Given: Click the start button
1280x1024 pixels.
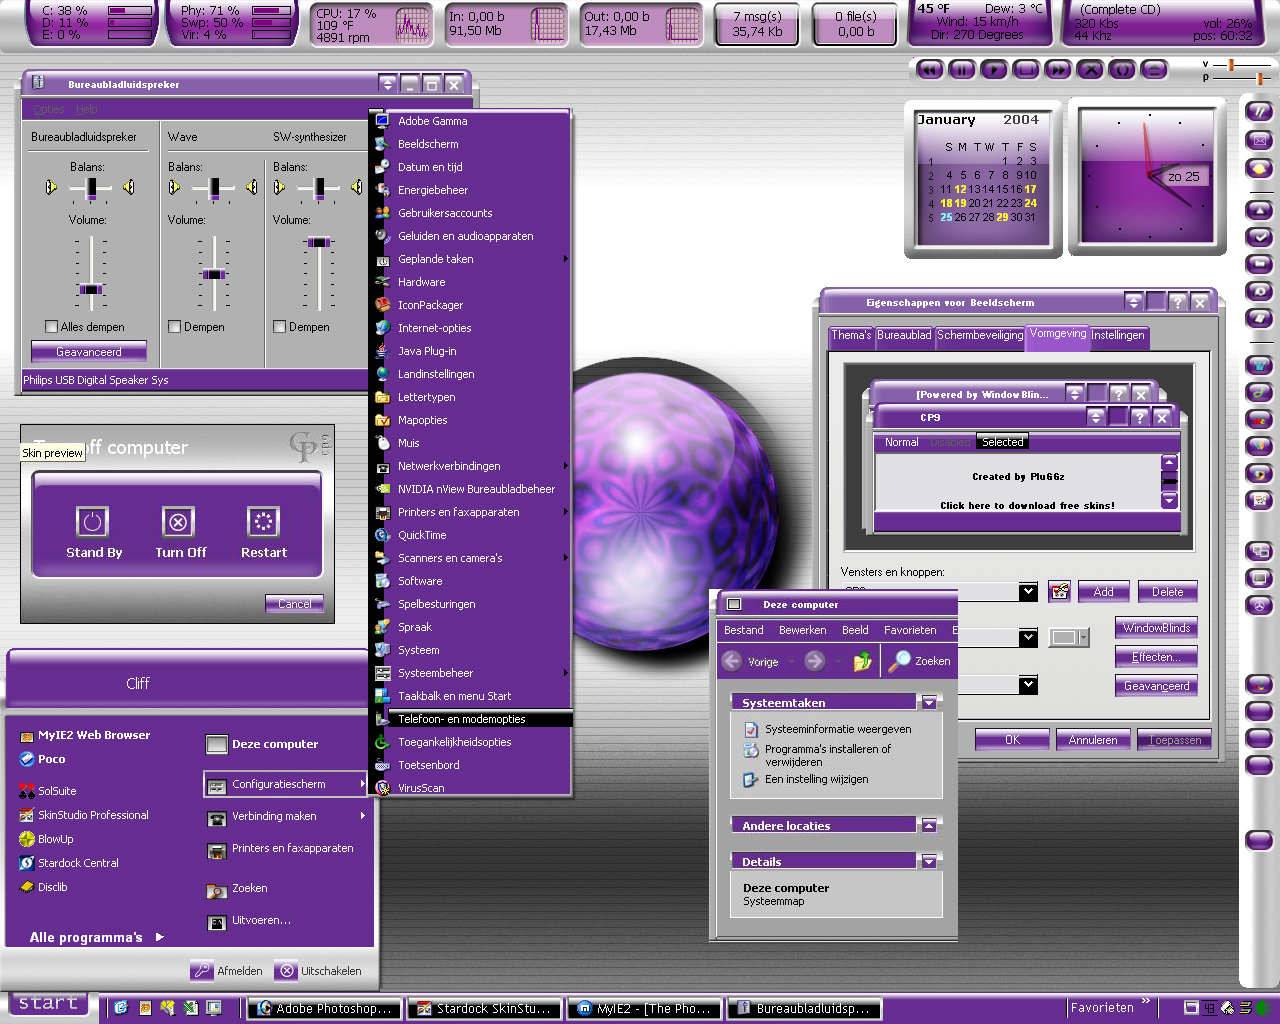Looking at the screenshot, I should pos(48,1004).
